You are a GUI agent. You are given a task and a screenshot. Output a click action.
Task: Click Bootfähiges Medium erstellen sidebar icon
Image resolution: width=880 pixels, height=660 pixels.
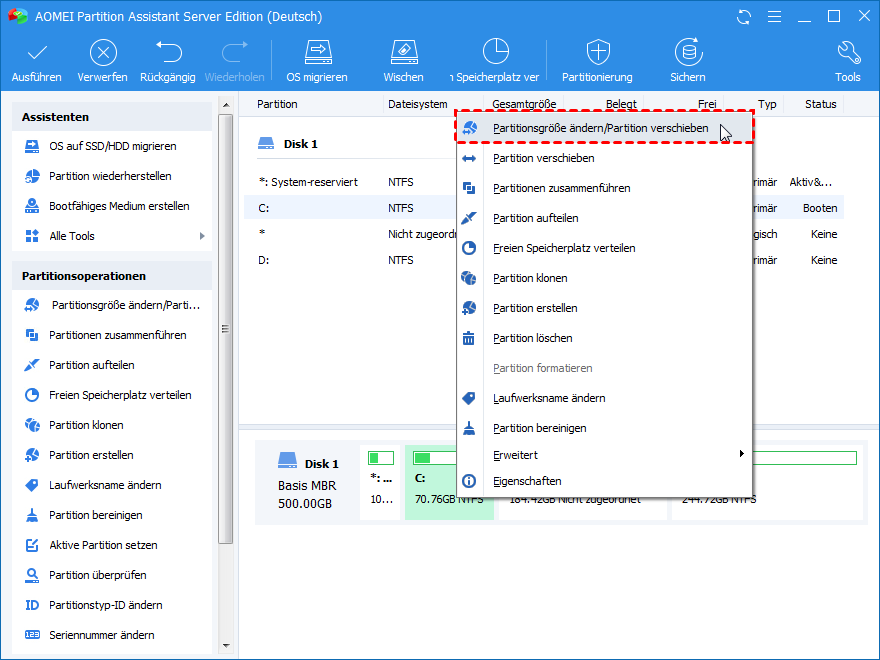[x=32, y=206]
